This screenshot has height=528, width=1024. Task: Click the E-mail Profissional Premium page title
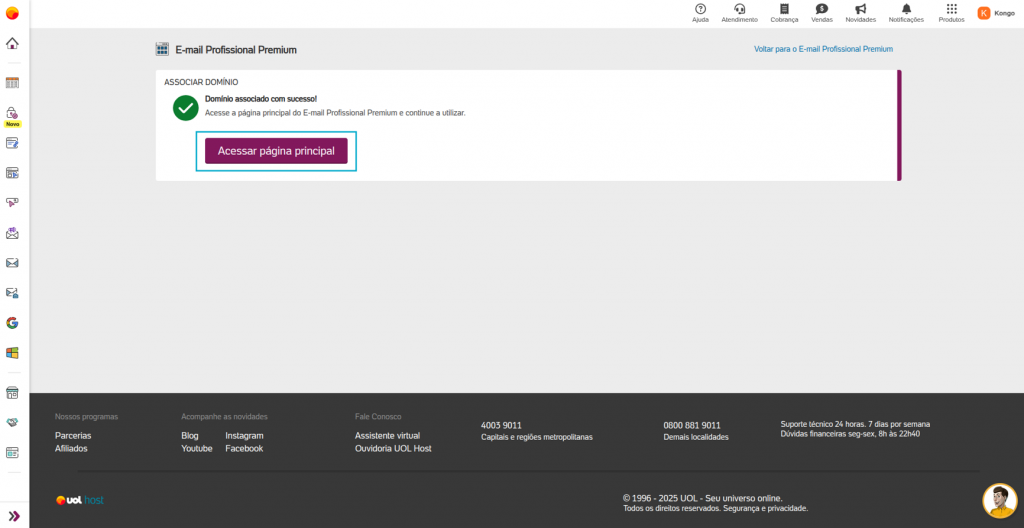pos(236,50)
